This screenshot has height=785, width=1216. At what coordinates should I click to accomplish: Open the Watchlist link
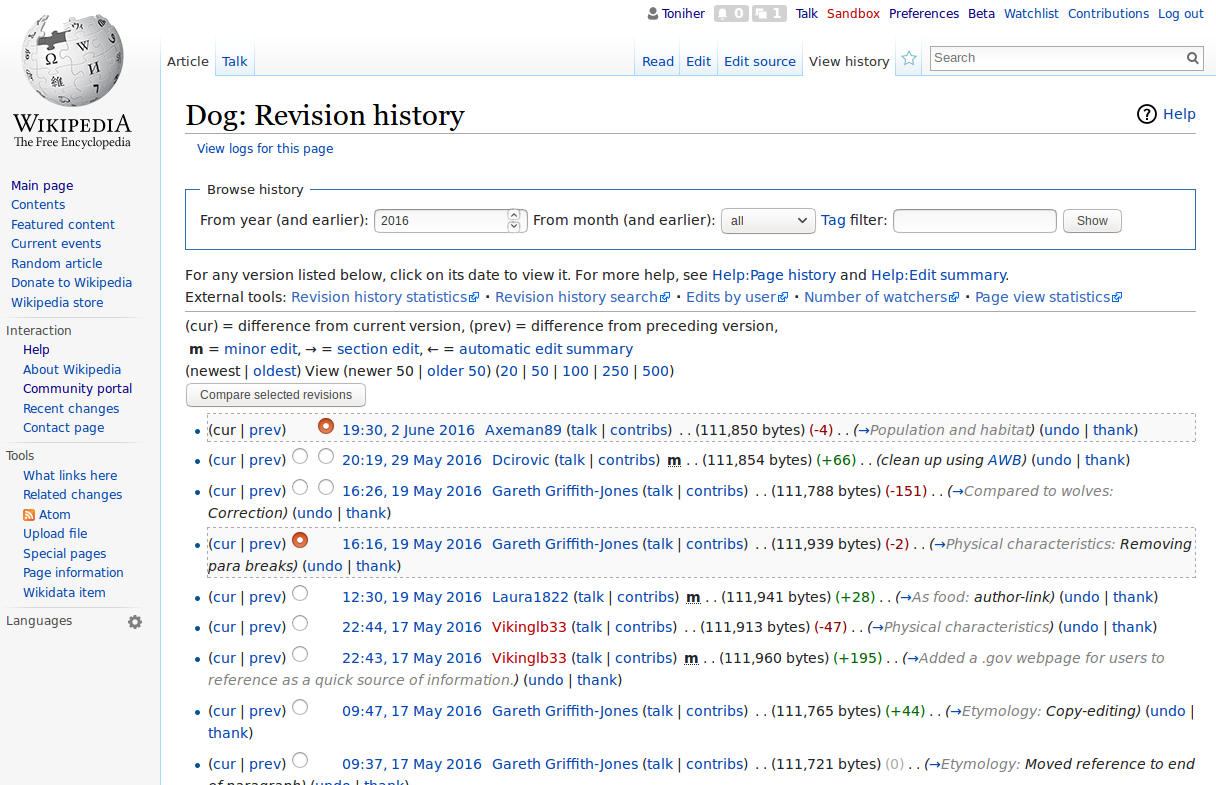click(x=1031, y=14)
